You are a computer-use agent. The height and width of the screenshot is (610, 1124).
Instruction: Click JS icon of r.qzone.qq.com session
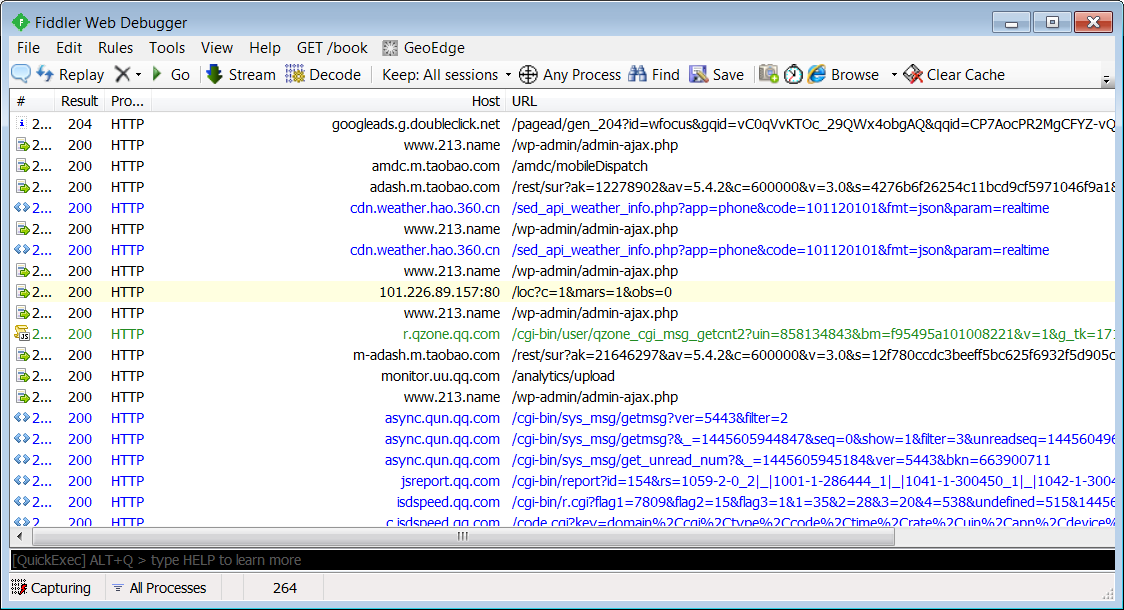(x=22, y=333)
